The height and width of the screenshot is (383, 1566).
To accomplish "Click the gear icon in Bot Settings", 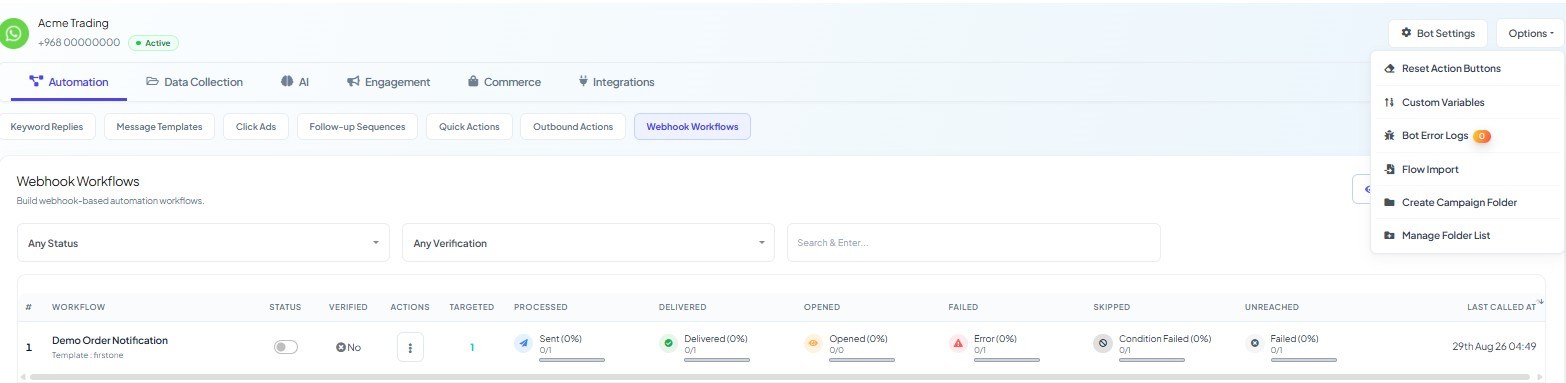I will [1406, 33].
